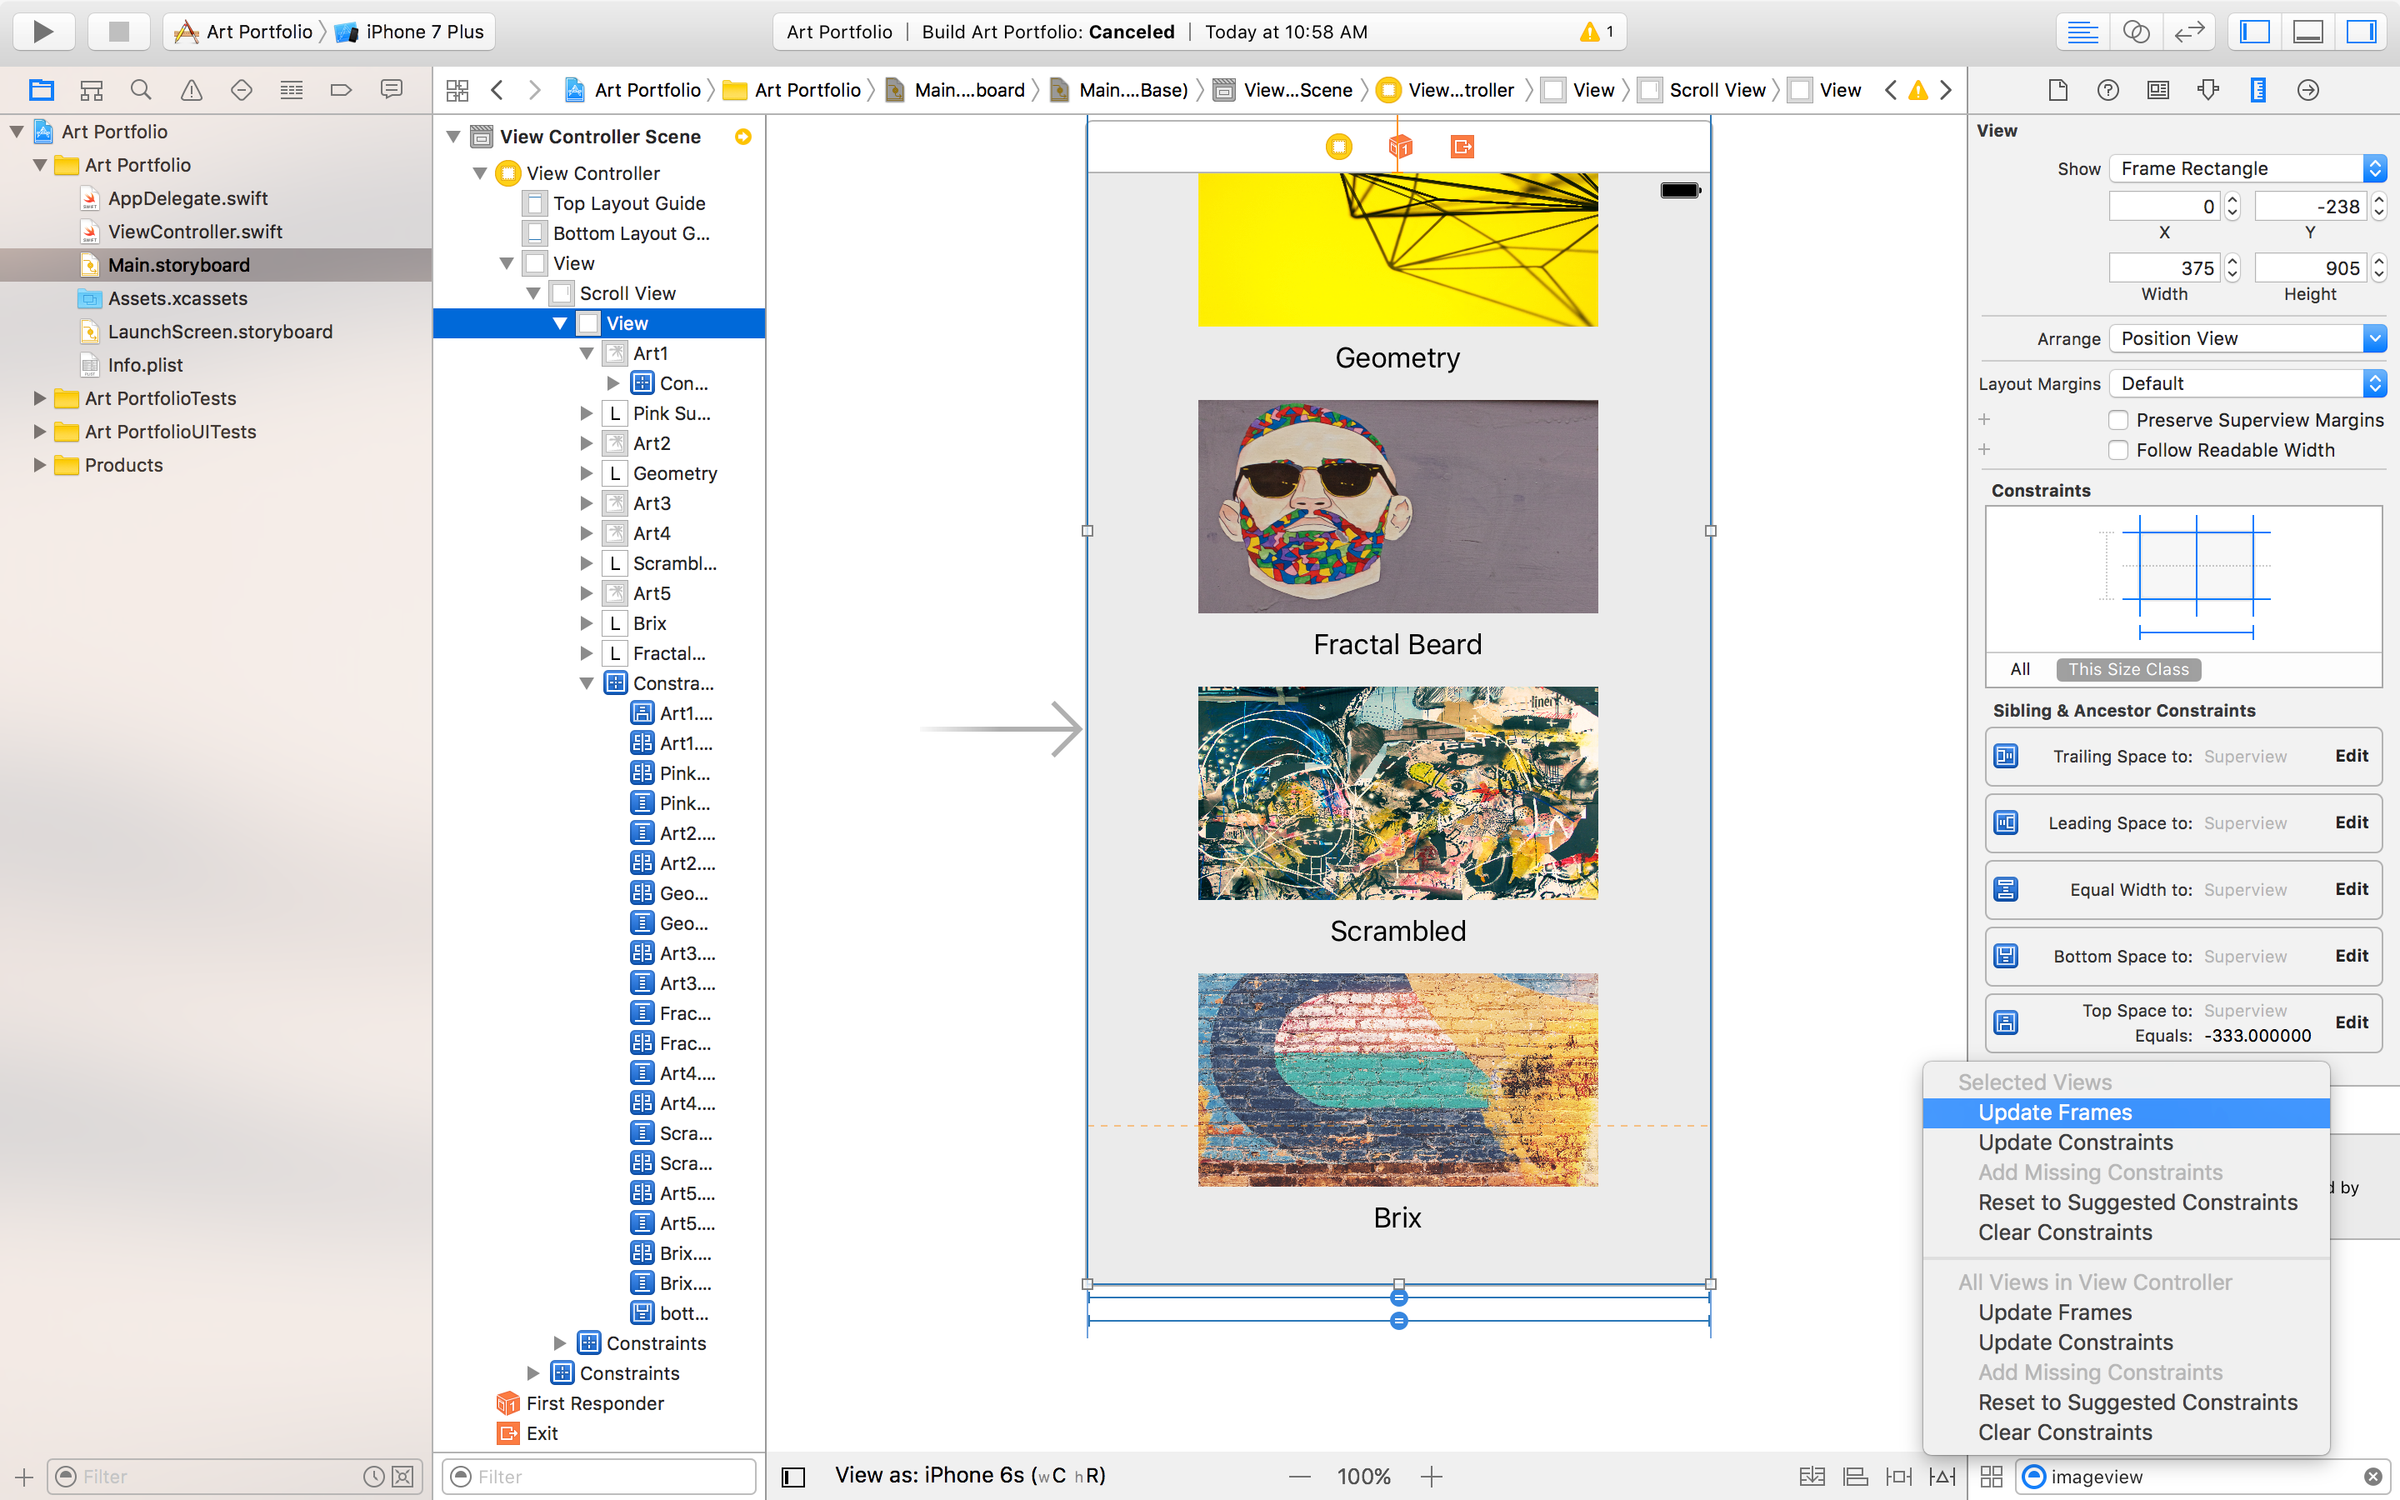The width and height of the screenshot is (2400, 1500).
Task: Collapse the Scroll View outline item
Action: [x=534, y=292]
